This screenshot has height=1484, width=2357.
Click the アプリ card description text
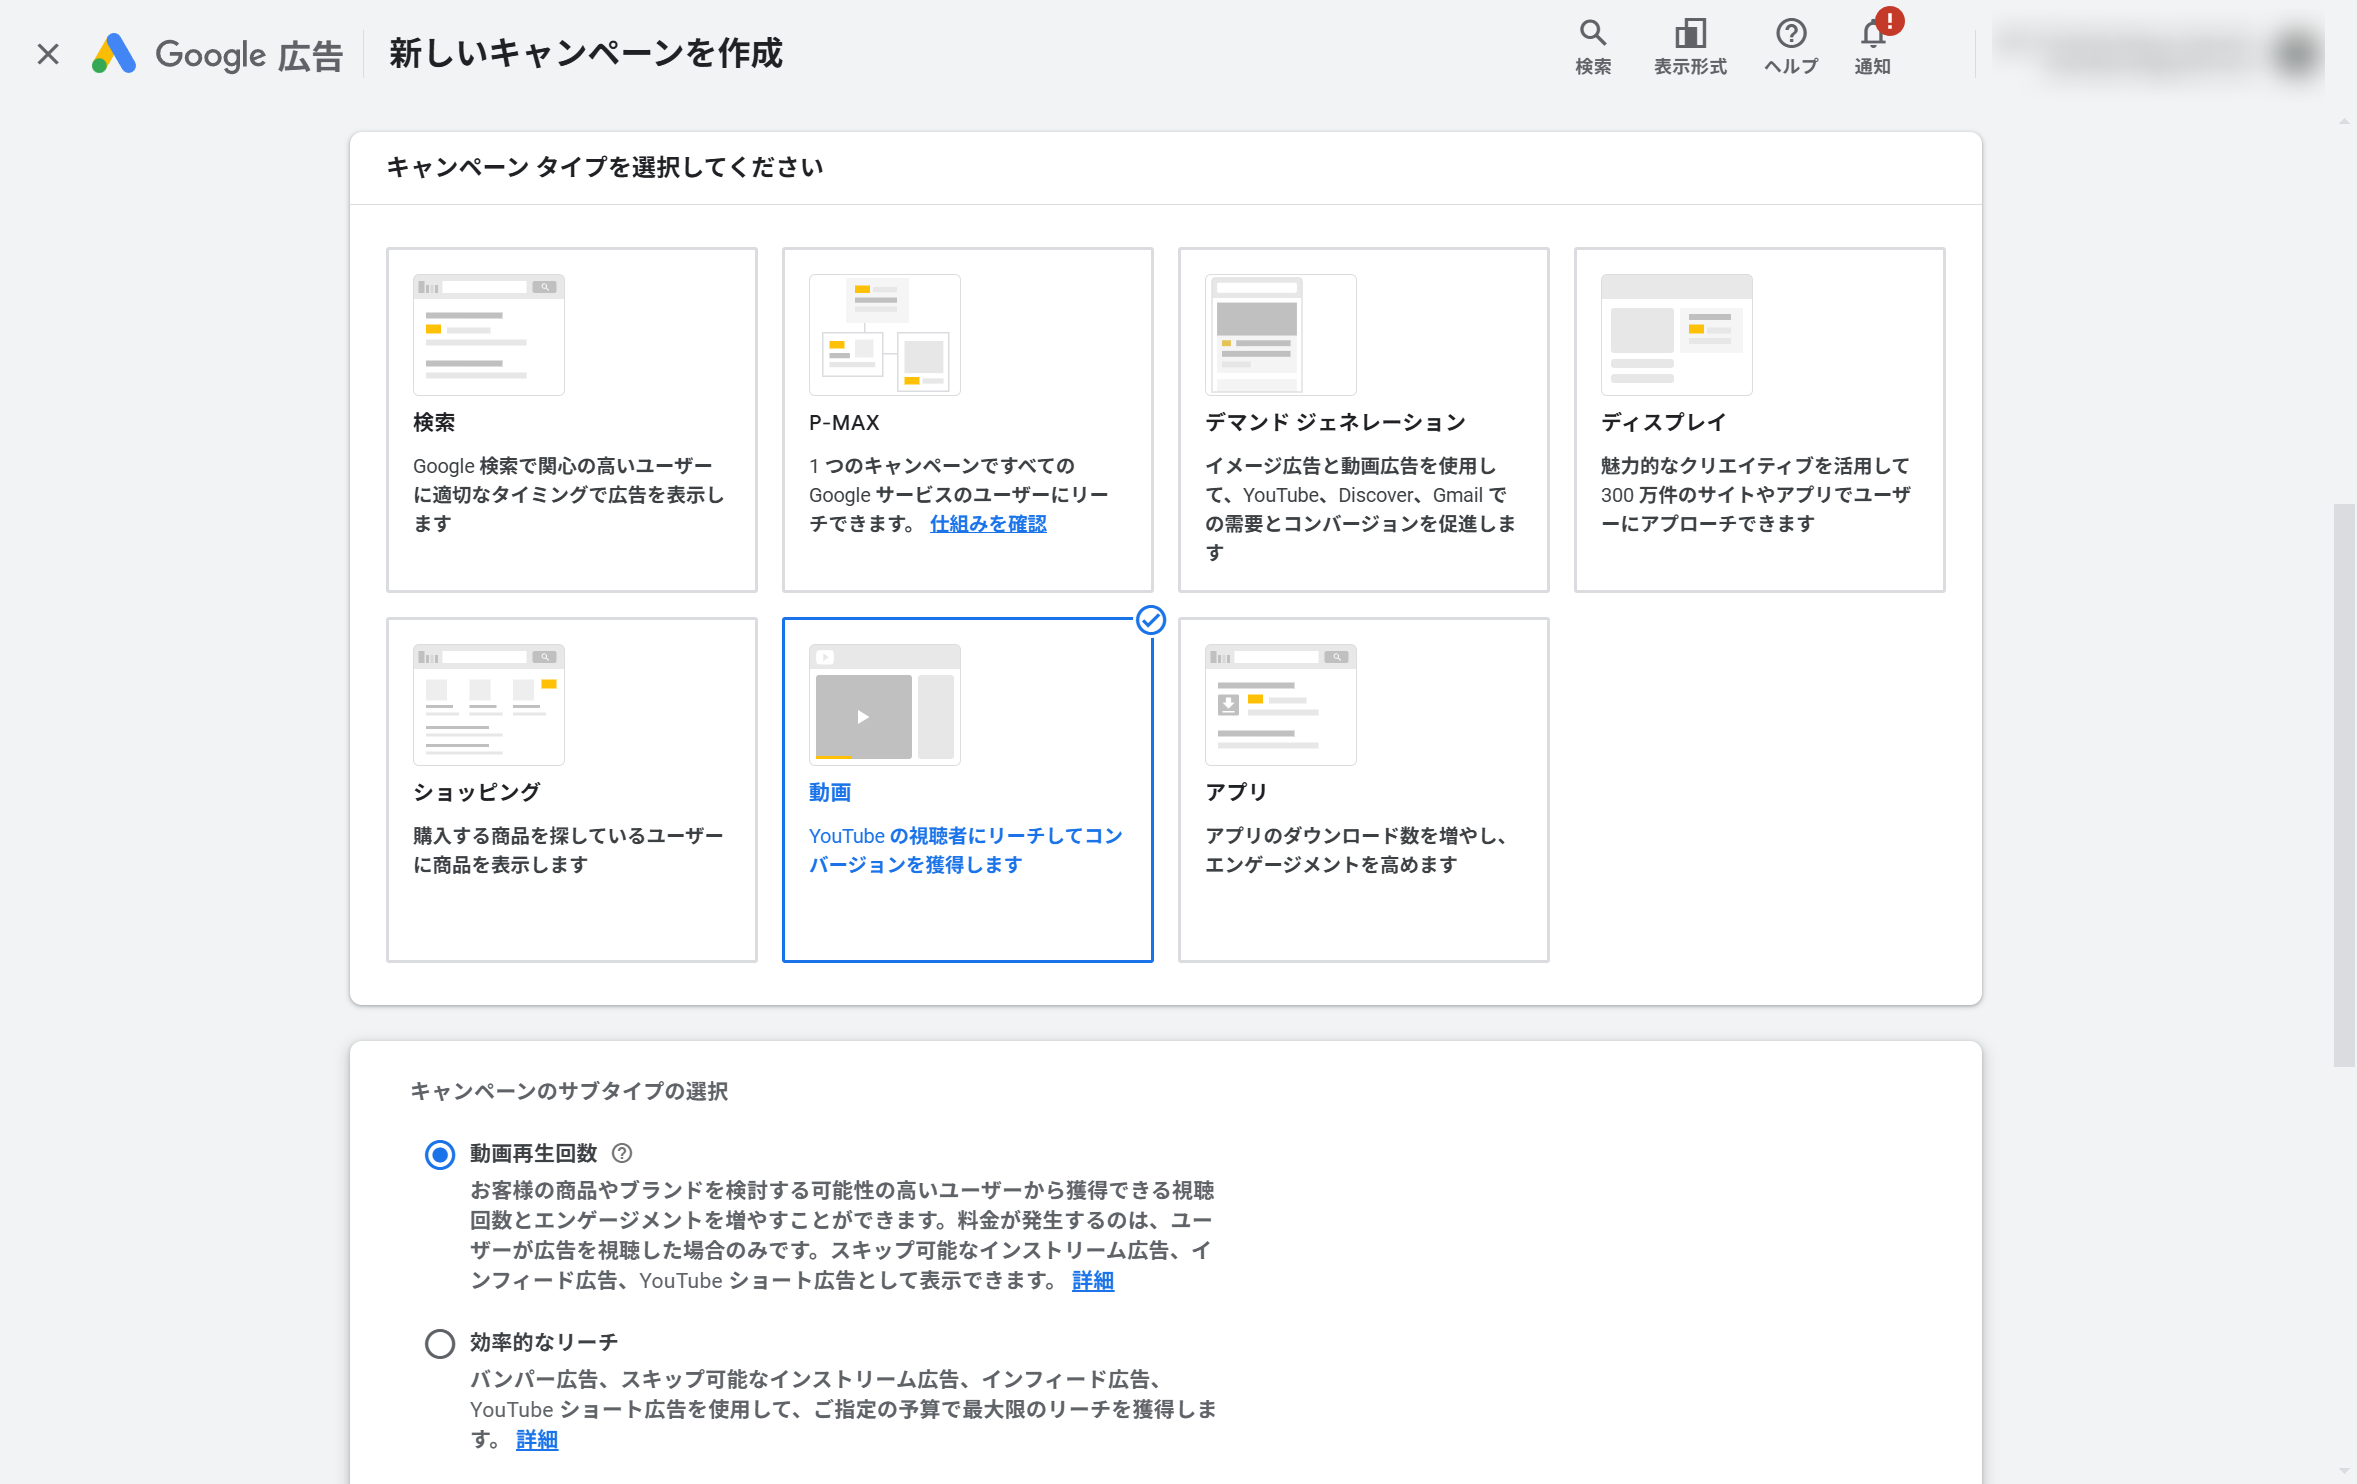coord(1356,850)
